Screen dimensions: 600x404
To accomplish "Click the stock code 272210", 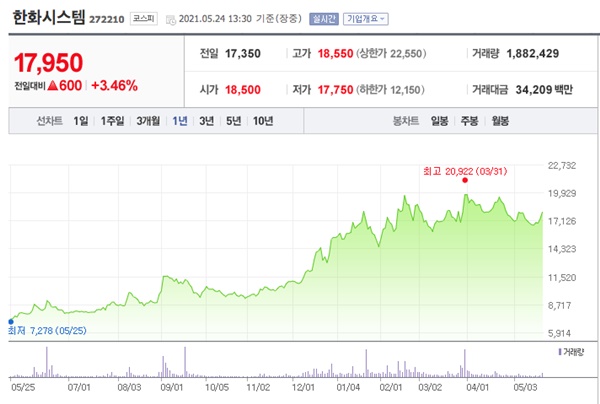I will coord(107,20).
